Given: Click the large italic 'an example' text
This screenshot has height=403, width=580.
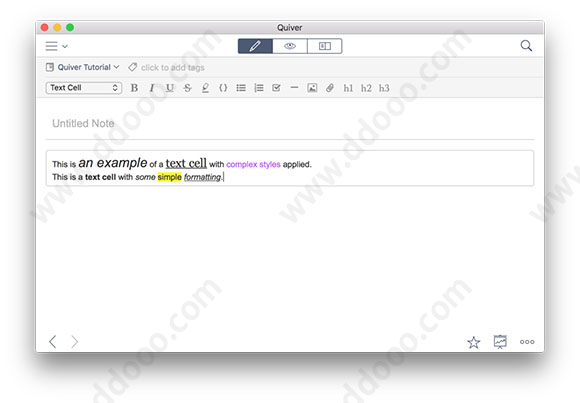Looking at the screenshot, I should pos(113,163).
